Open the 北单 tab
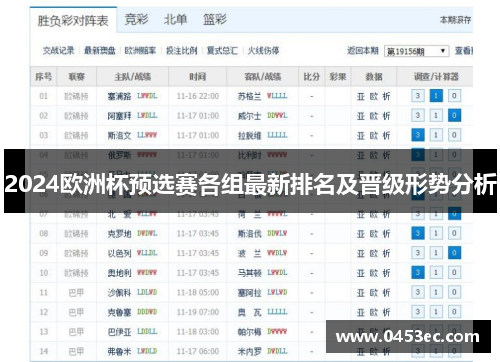 [175, 19]
